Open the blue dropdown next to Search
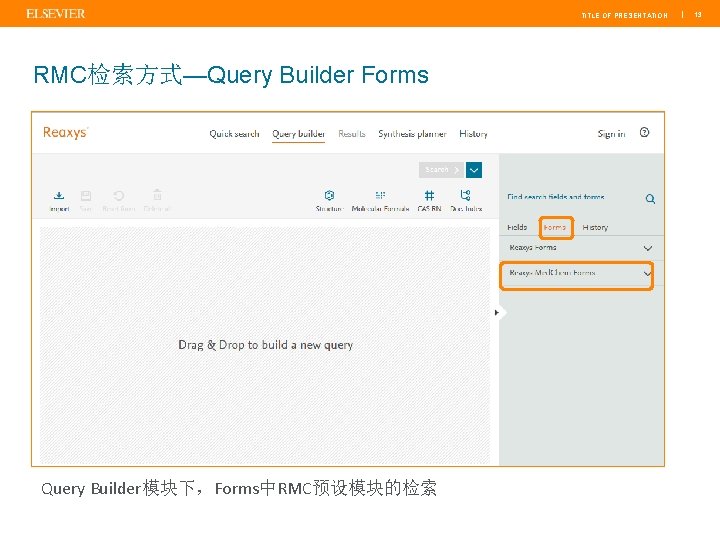The width and height of the screenshot is (720, 540). pos(474,170)
